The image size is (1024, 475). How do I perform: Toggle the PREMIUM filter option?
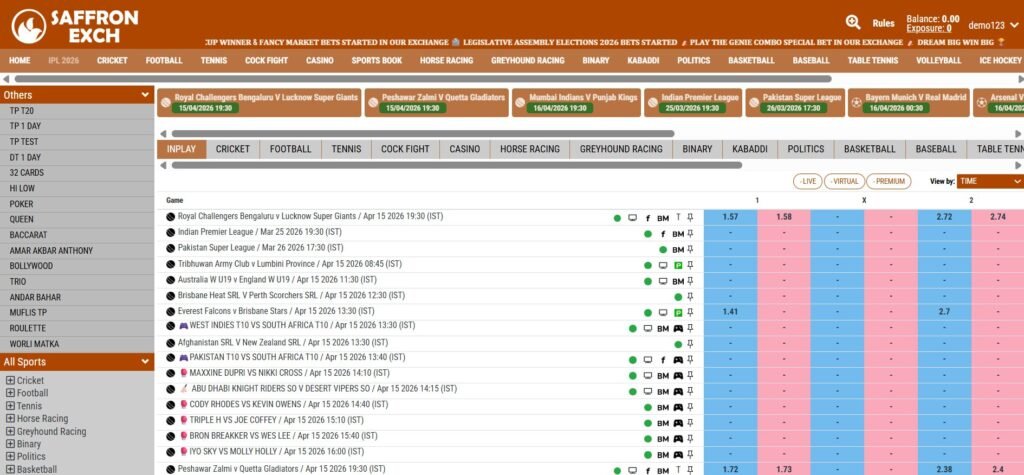[x=889, y=181]
